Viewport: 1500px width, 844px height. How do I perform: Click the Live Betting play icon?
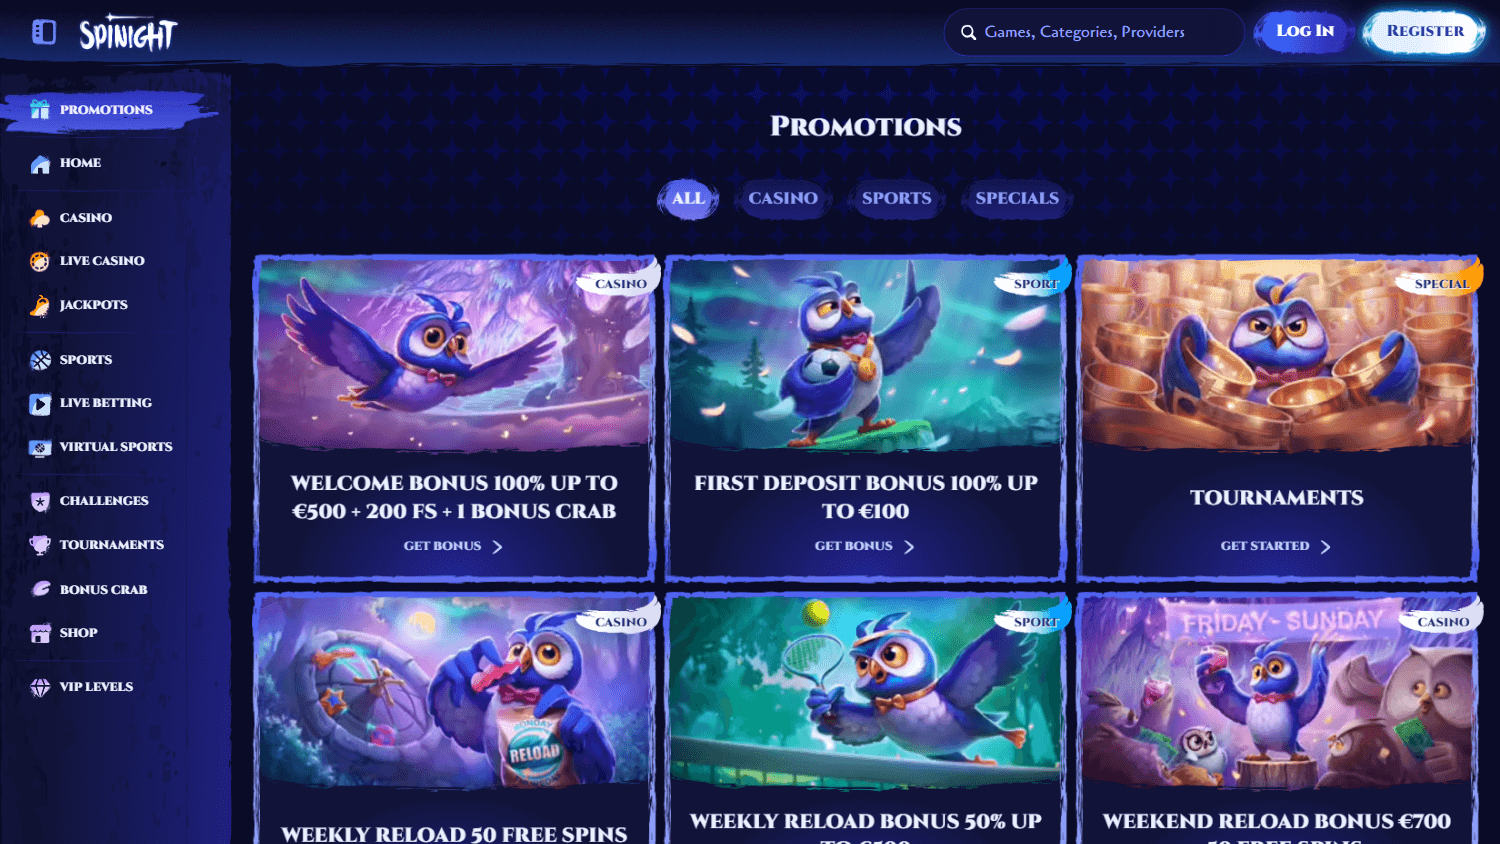coord(40,403)
